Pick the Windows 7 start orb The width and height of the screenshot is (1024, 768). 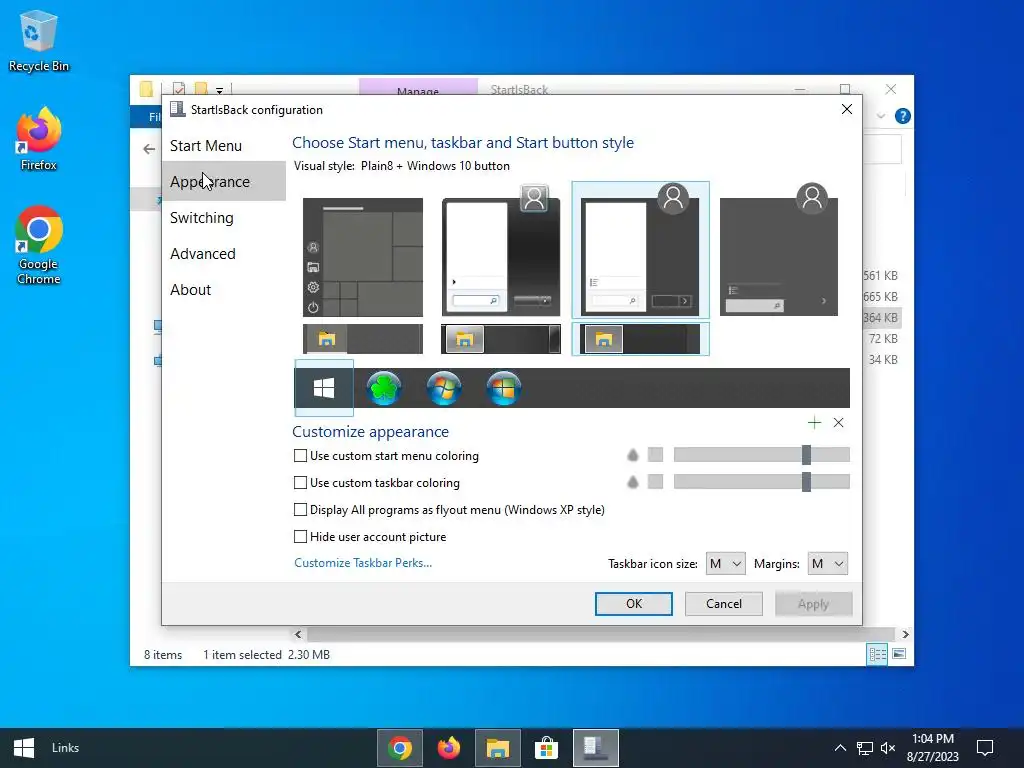[444, 388]
